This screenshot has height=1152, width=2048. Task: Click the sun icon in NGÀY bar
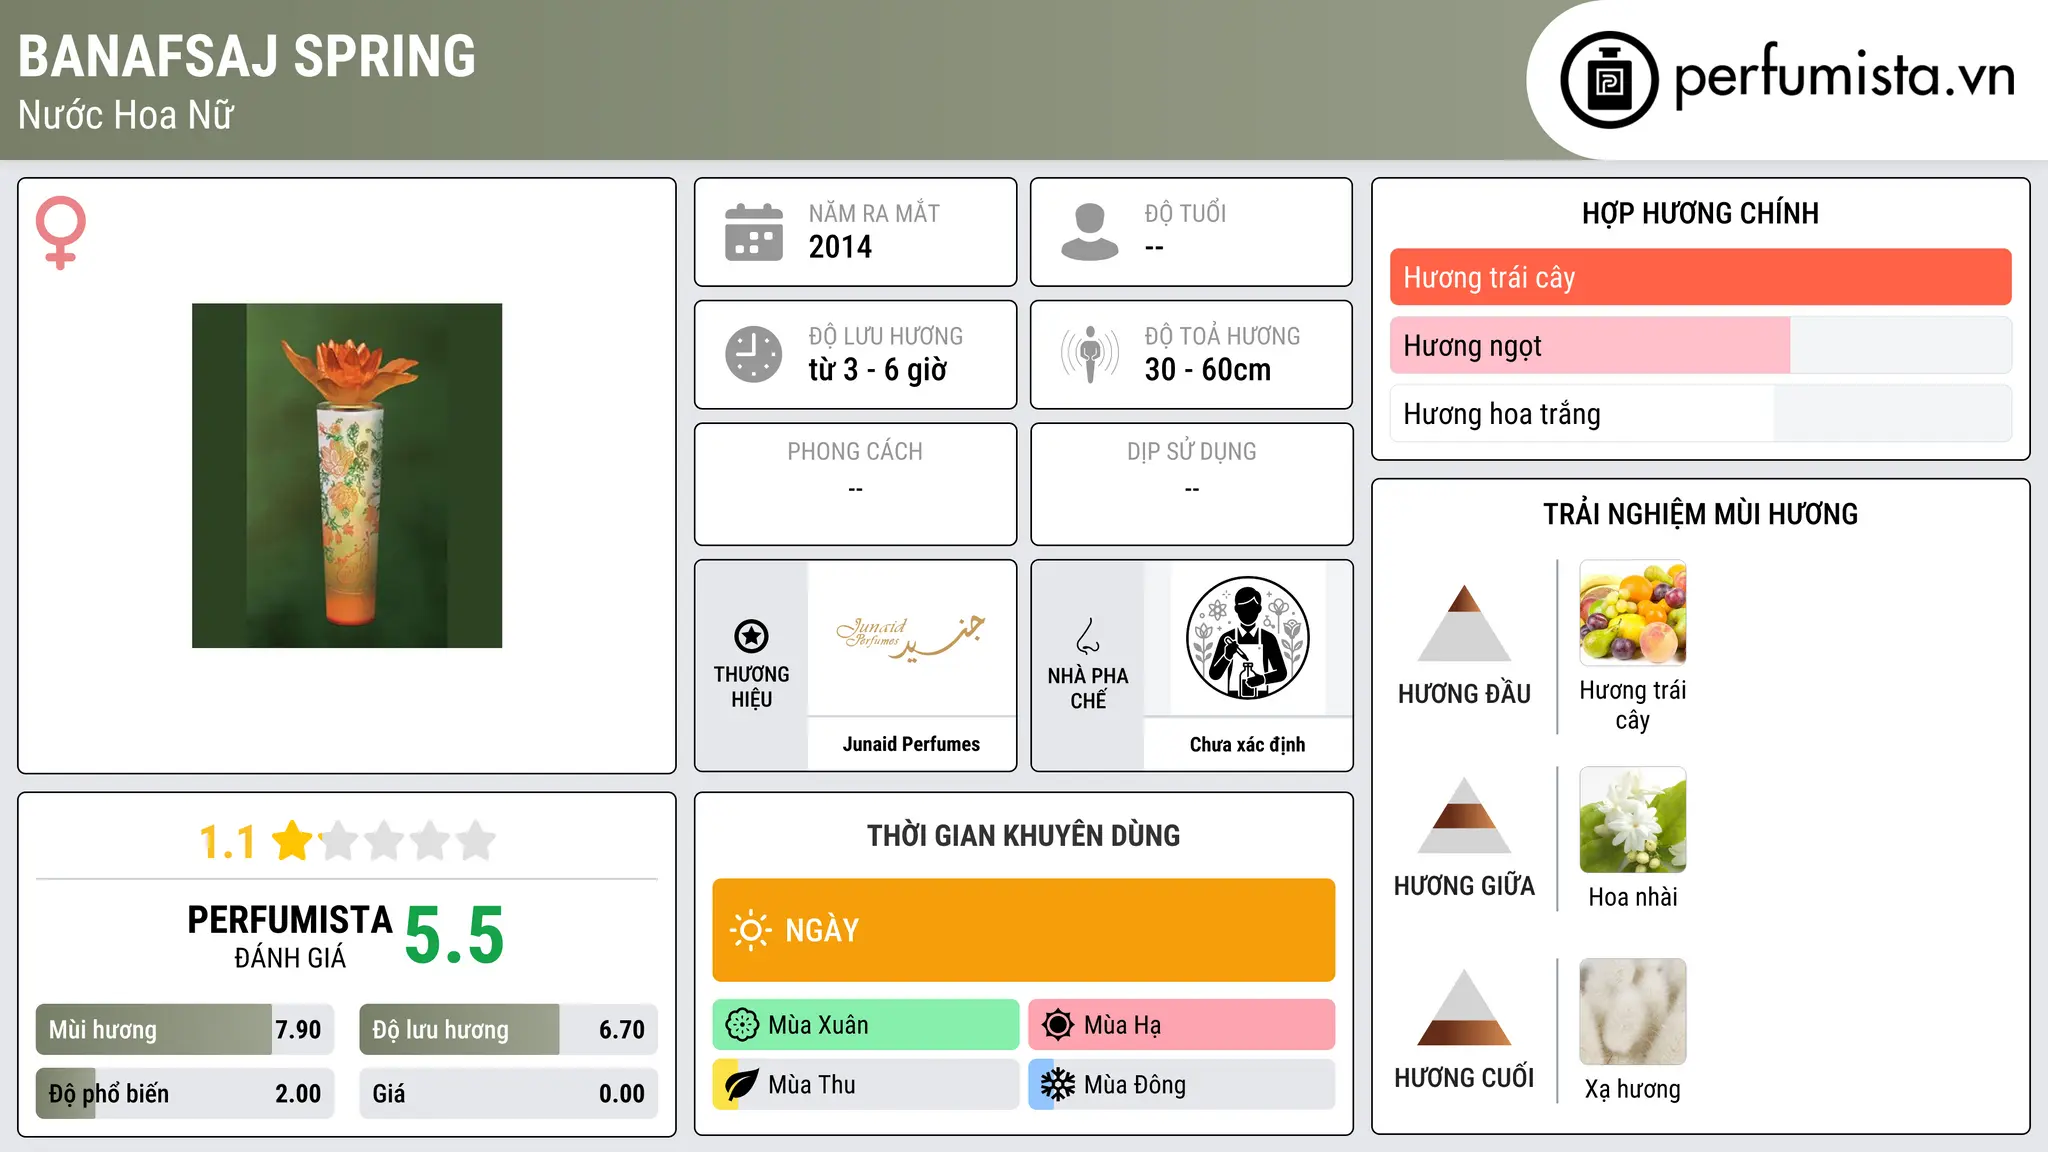pyautogui.click(x=750, y=930)
